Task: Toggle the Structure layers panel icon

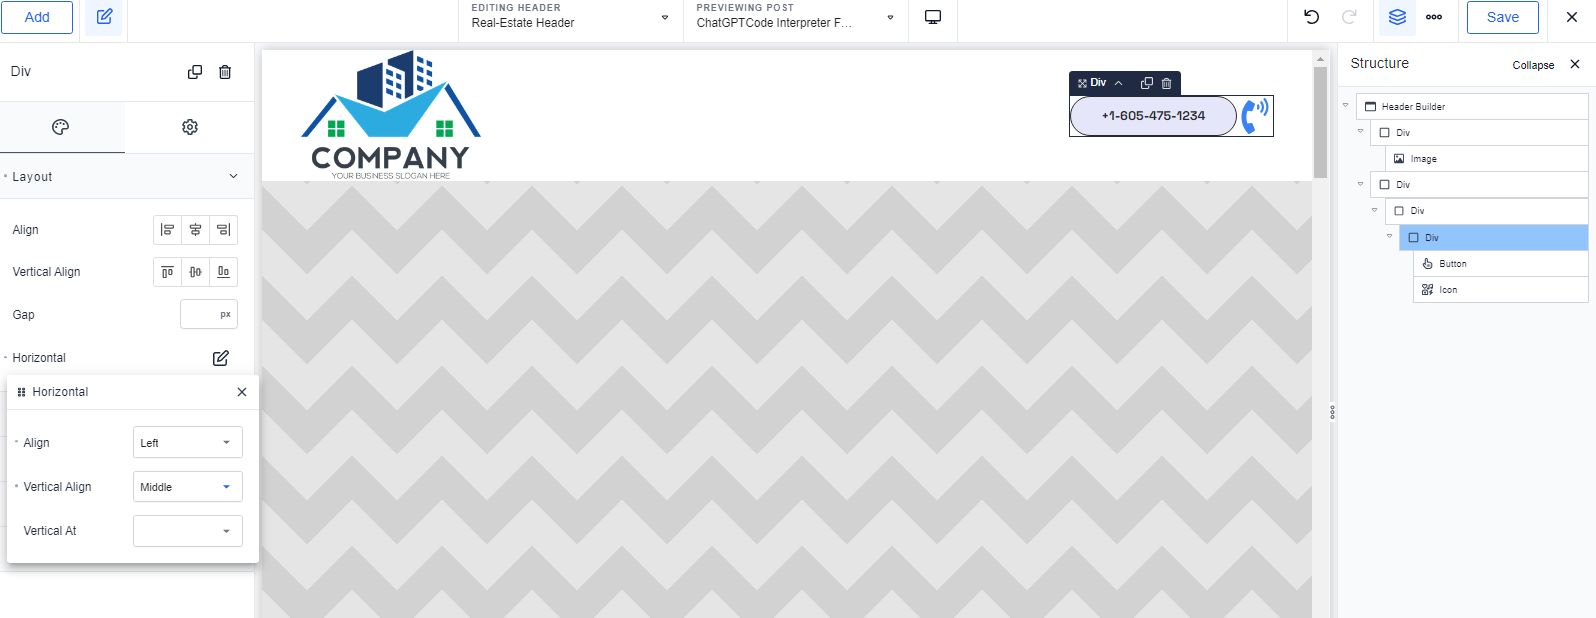Action: (x=1397, y=17)
